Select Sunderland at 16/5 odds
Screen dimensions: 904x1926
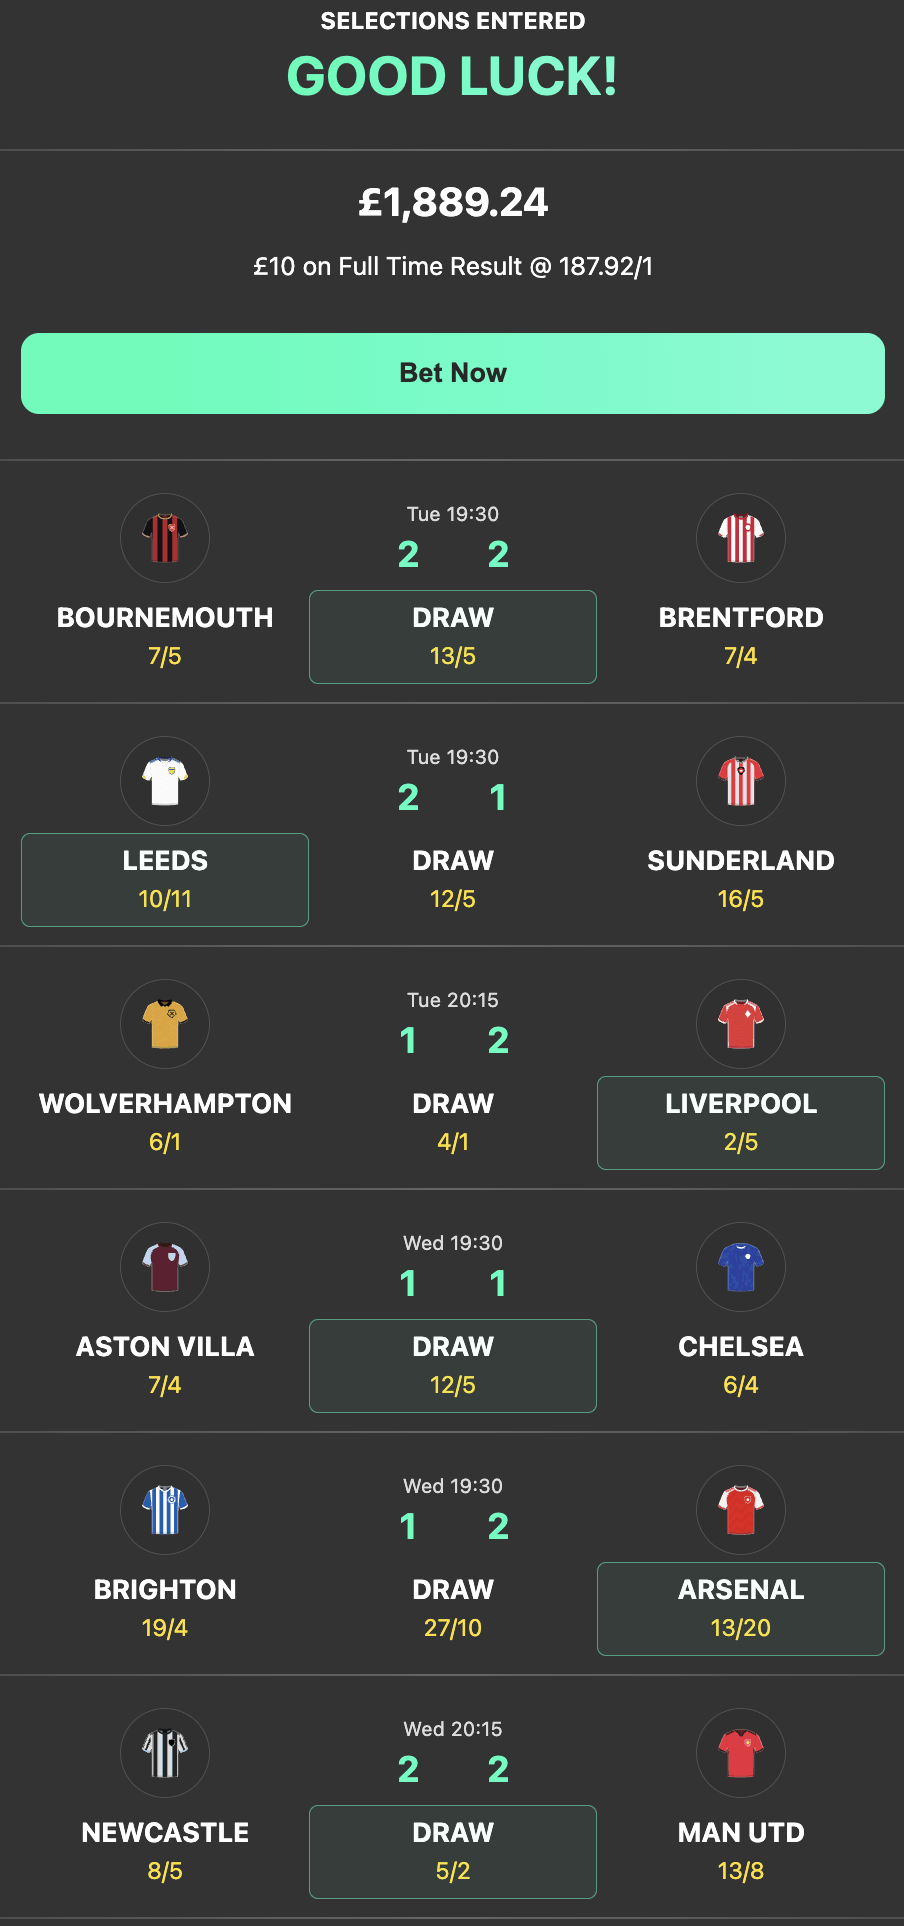(740, 879)
